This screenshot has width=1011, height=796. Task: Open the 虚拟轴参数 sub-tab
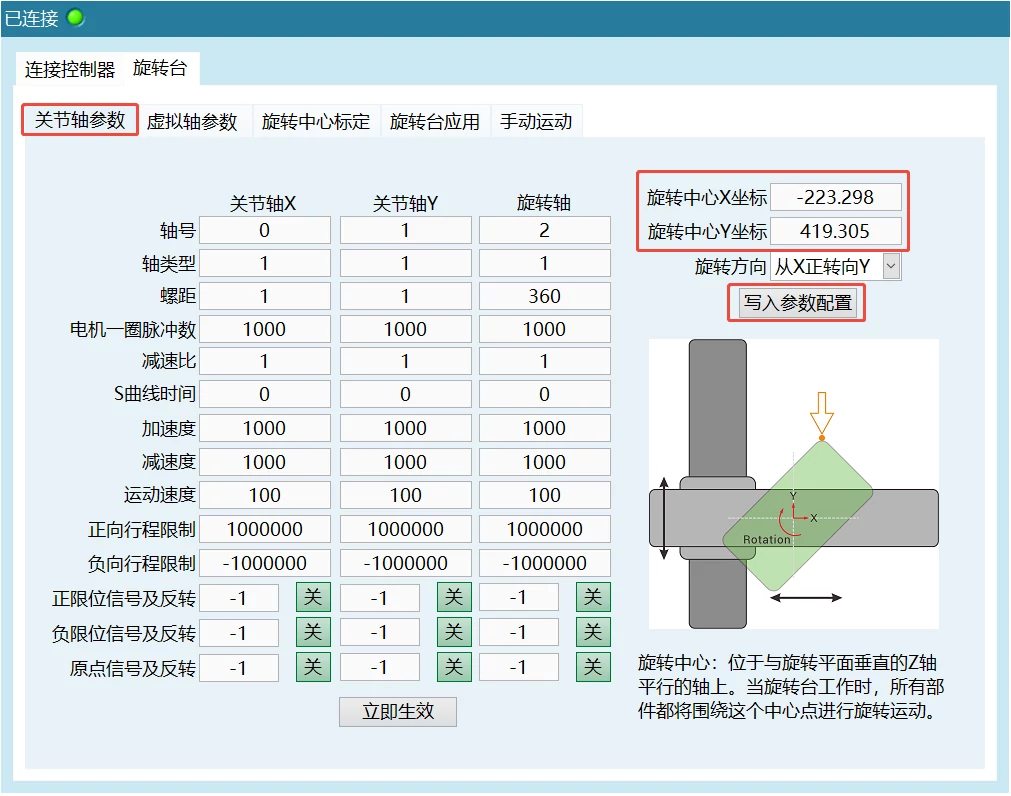click(x=192, y=121)
